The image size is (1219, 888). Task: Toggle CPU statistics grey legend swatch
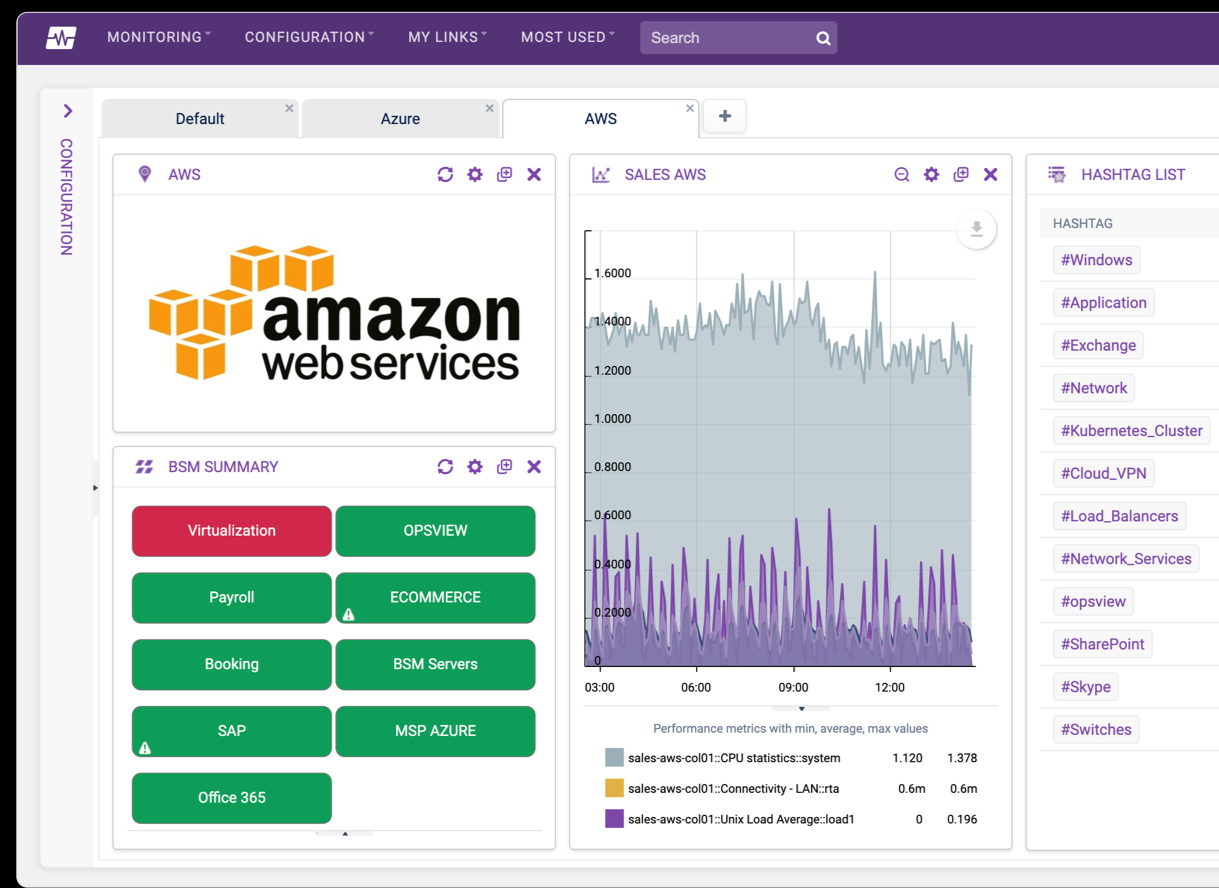tap(614, 758)
